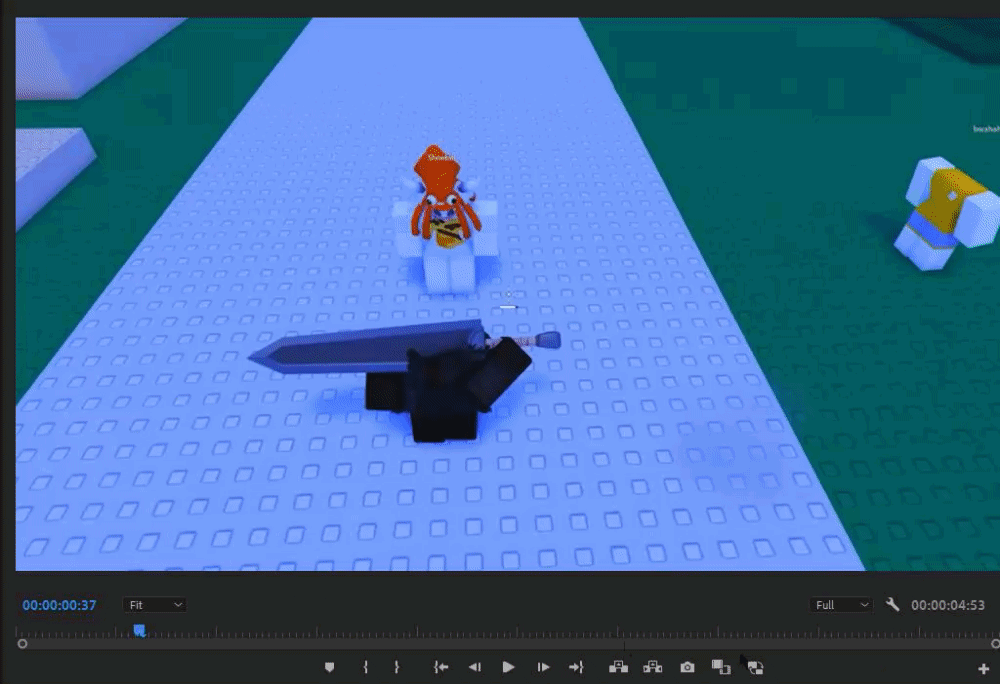Step forward one frame
The image size is (1000, 684).
click(542, 666)
